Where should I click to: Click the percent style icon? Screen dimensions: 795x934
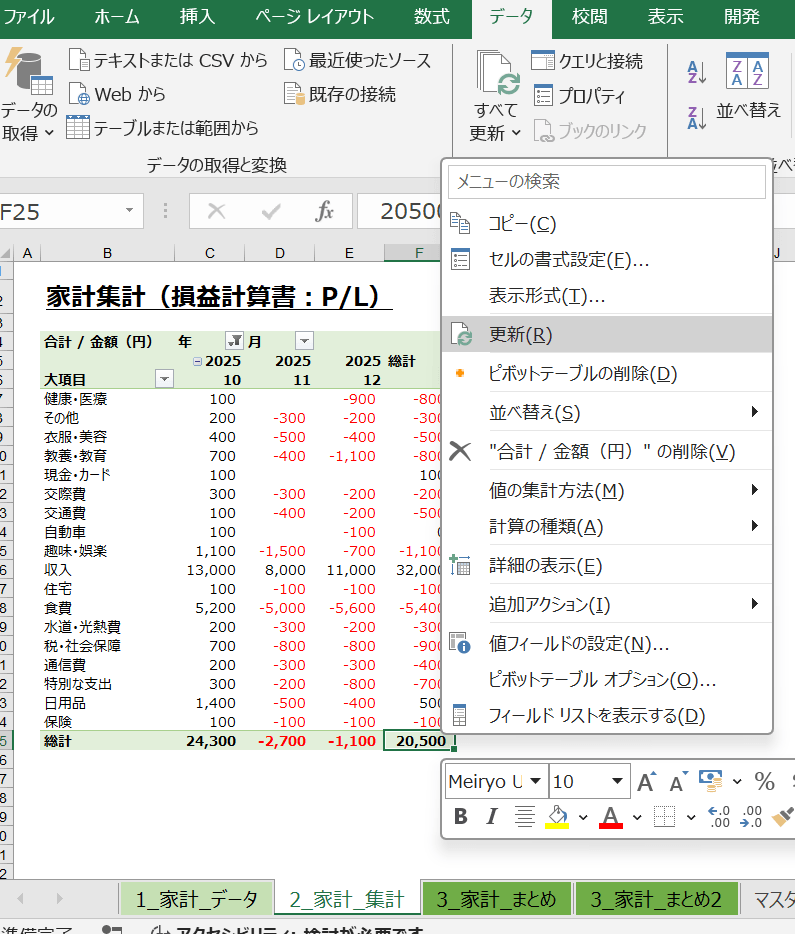[x=764, y=781]
